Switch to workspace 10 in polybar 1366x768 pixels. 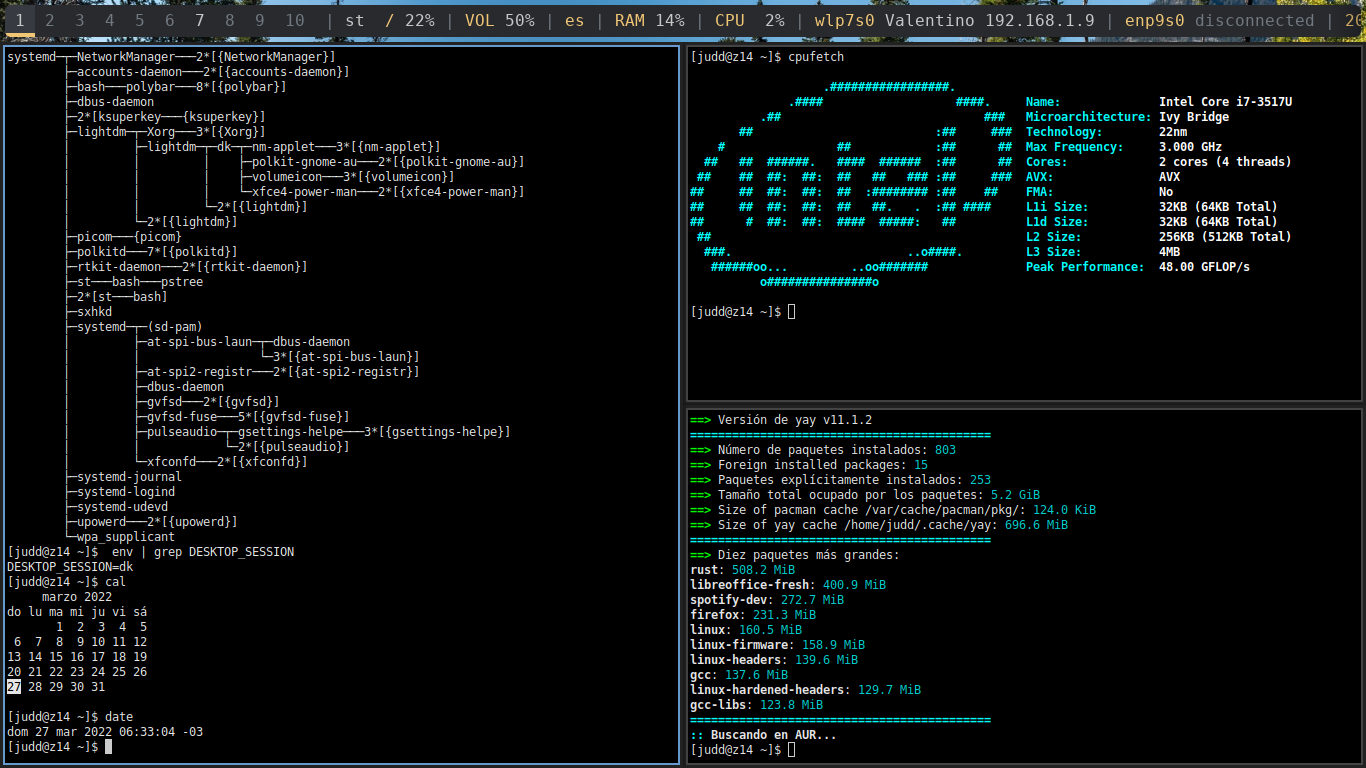[294, 20]
